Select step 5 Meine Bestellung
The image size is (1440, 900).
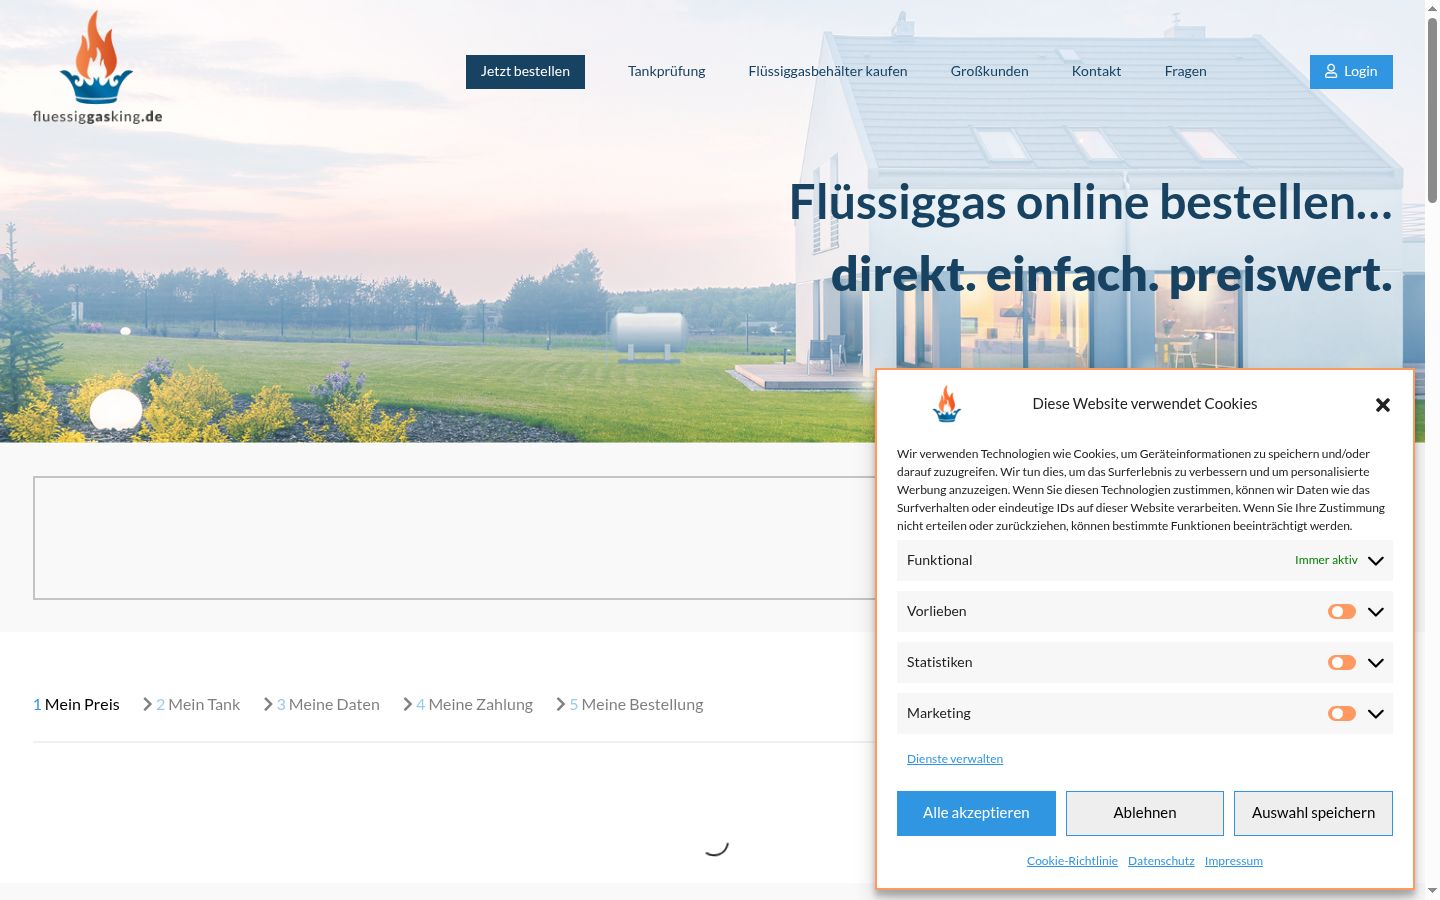click(636, 705)
